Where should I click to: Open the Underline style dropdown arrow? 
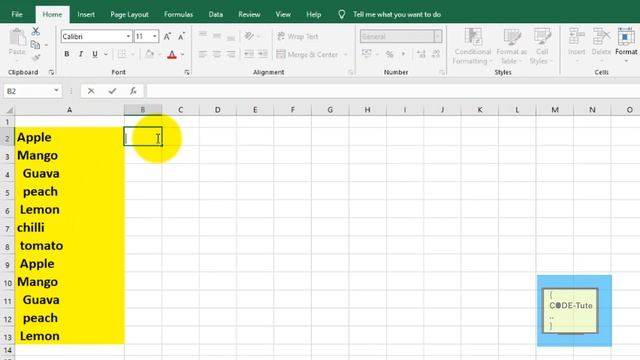106,55
